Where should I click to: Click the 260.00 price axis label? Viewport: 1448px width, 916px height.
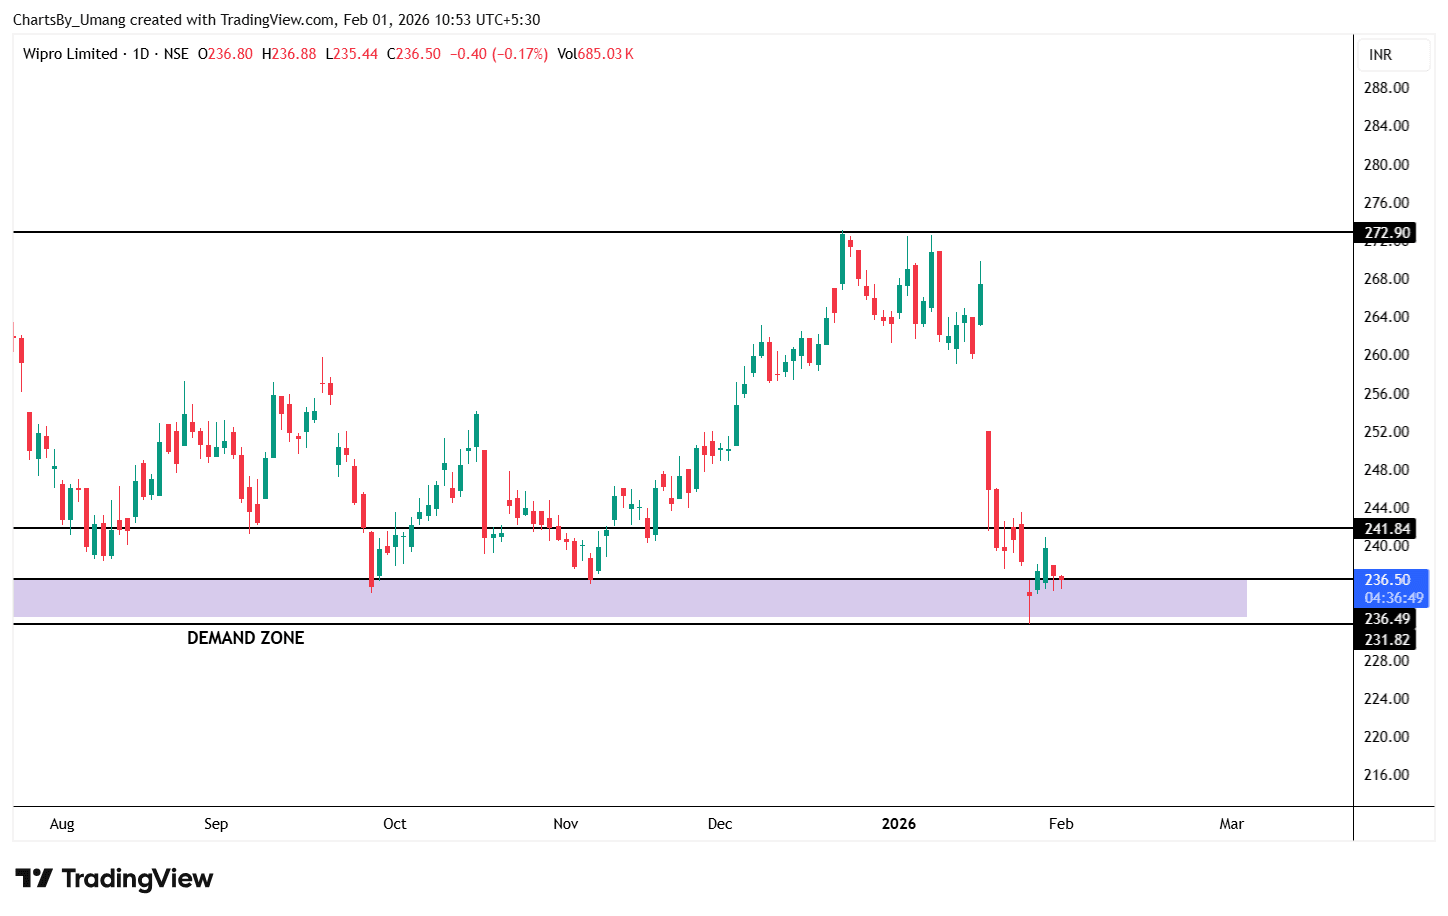click(x=1387, y=355)
